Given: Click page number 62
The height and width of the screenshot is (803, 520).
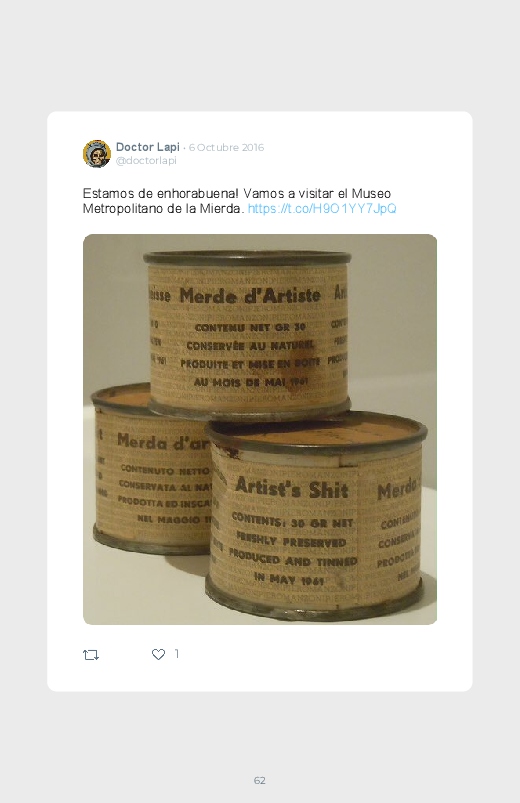Looking at the screenshot, I should [x=260, y=780].
